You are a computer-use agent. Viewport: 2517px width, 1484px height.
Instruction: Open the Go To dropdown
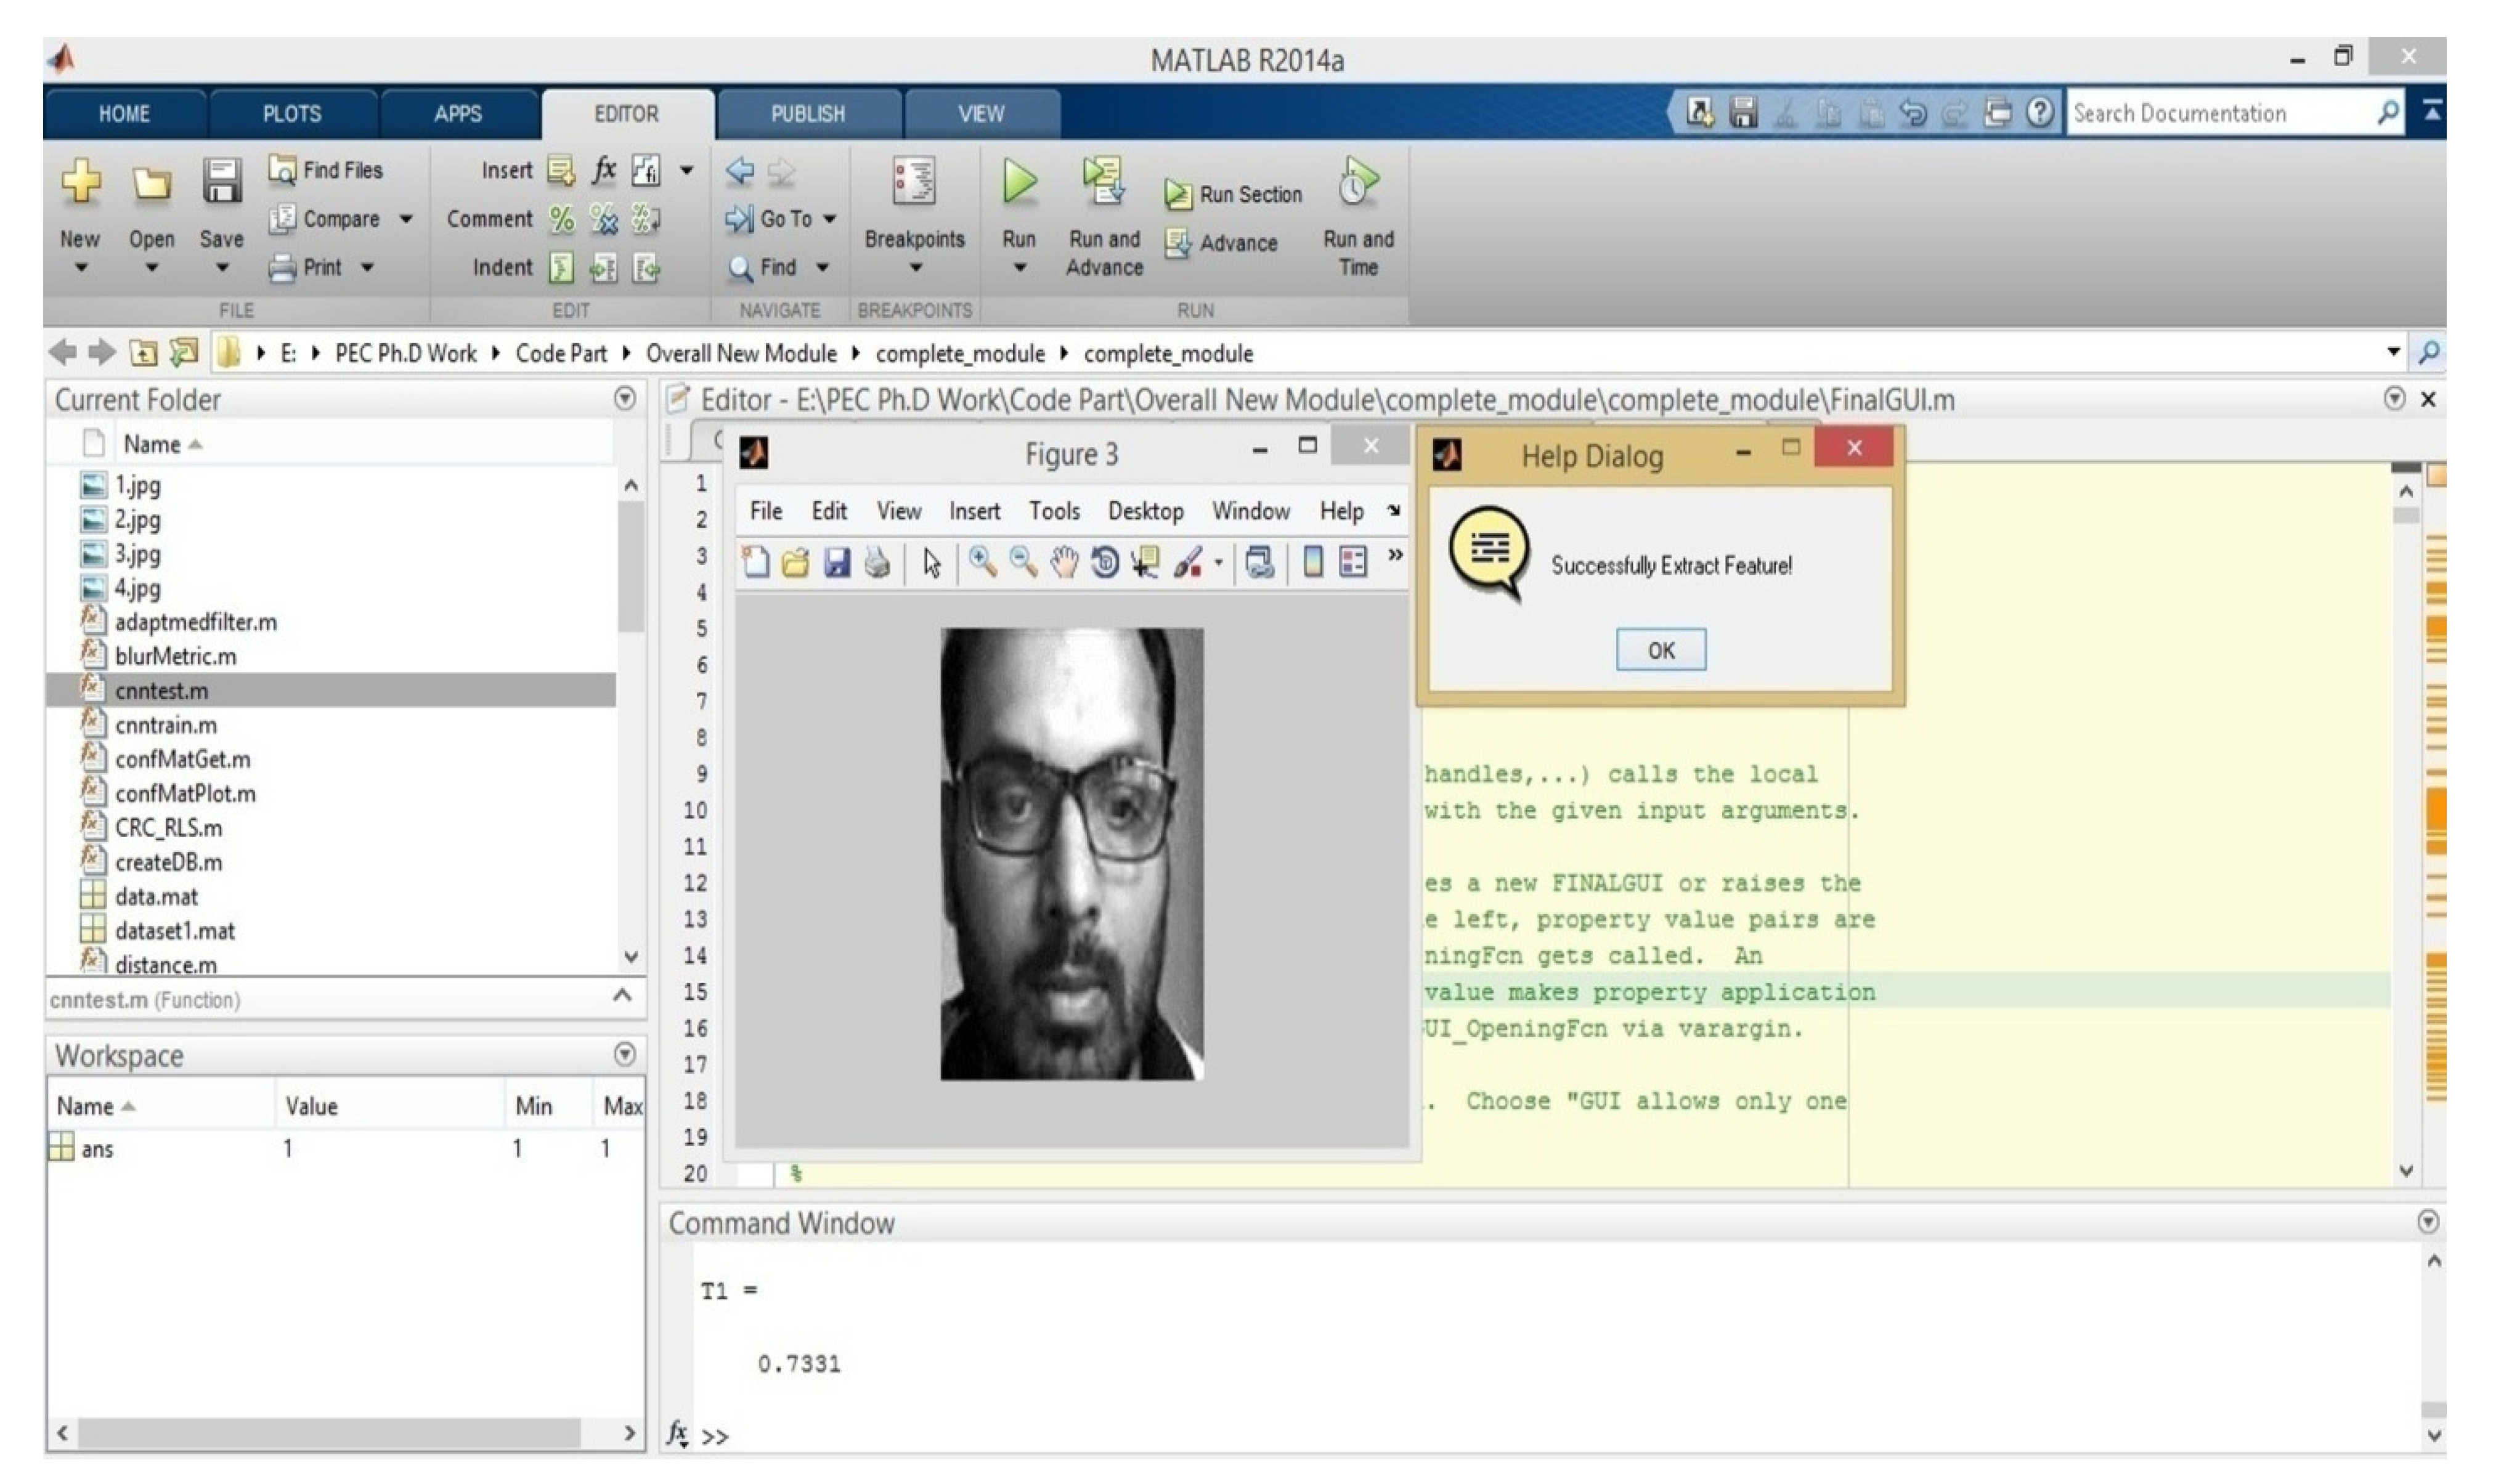(x=830, y=219)
